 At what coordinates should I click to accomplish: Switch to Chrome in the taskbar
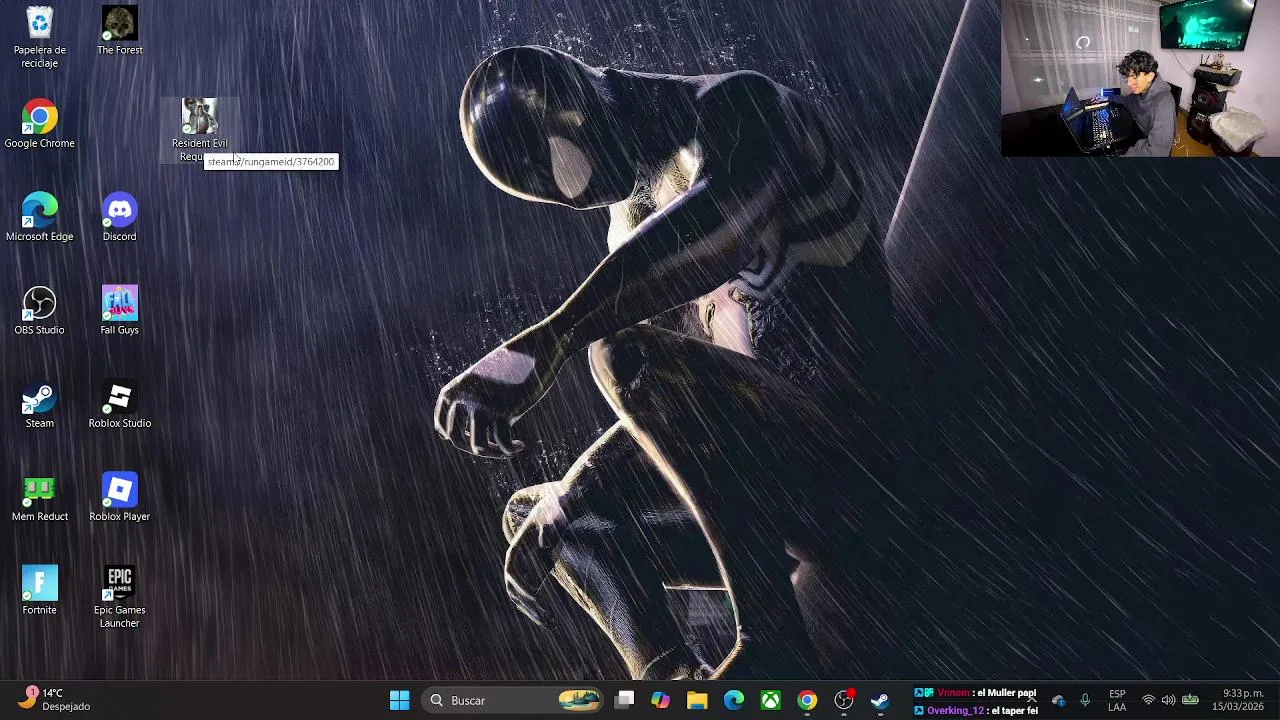point(807,700)
